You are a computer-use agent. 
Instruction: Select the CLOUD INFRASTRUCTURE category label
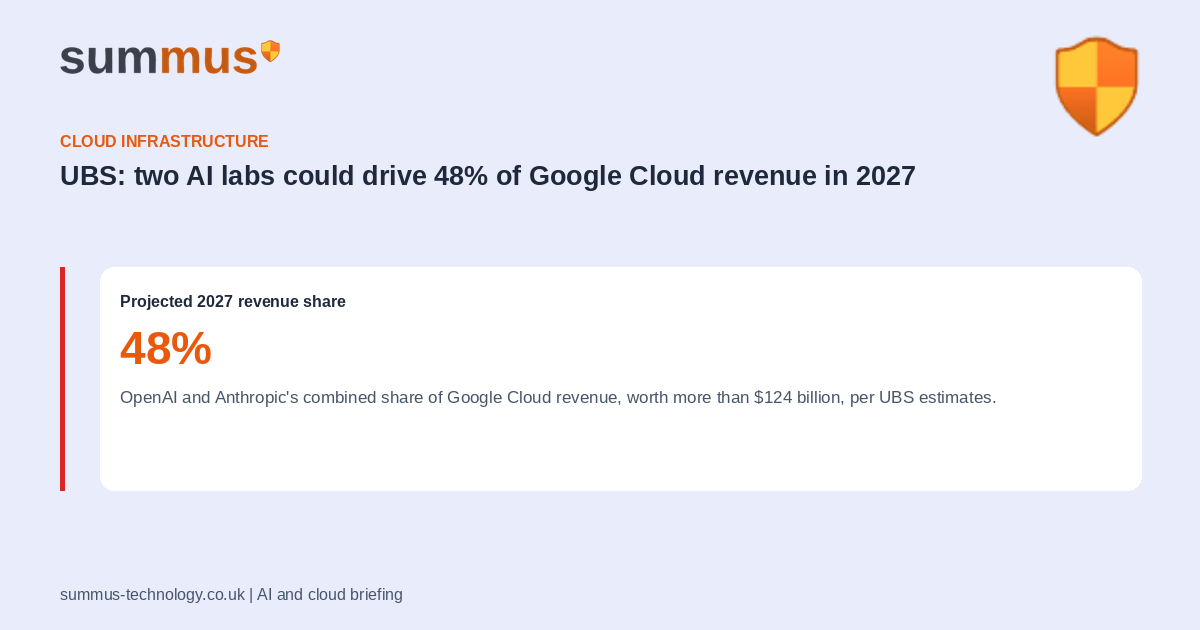click(164, 141)
